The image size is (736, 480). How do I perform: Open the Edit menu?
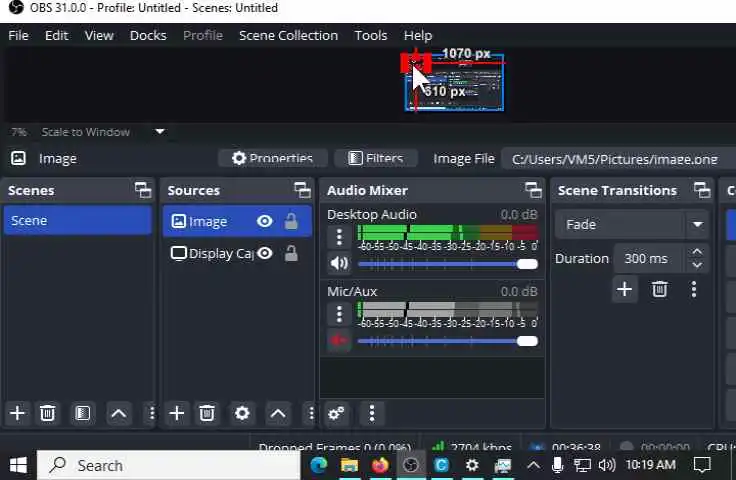coord(56,35)
